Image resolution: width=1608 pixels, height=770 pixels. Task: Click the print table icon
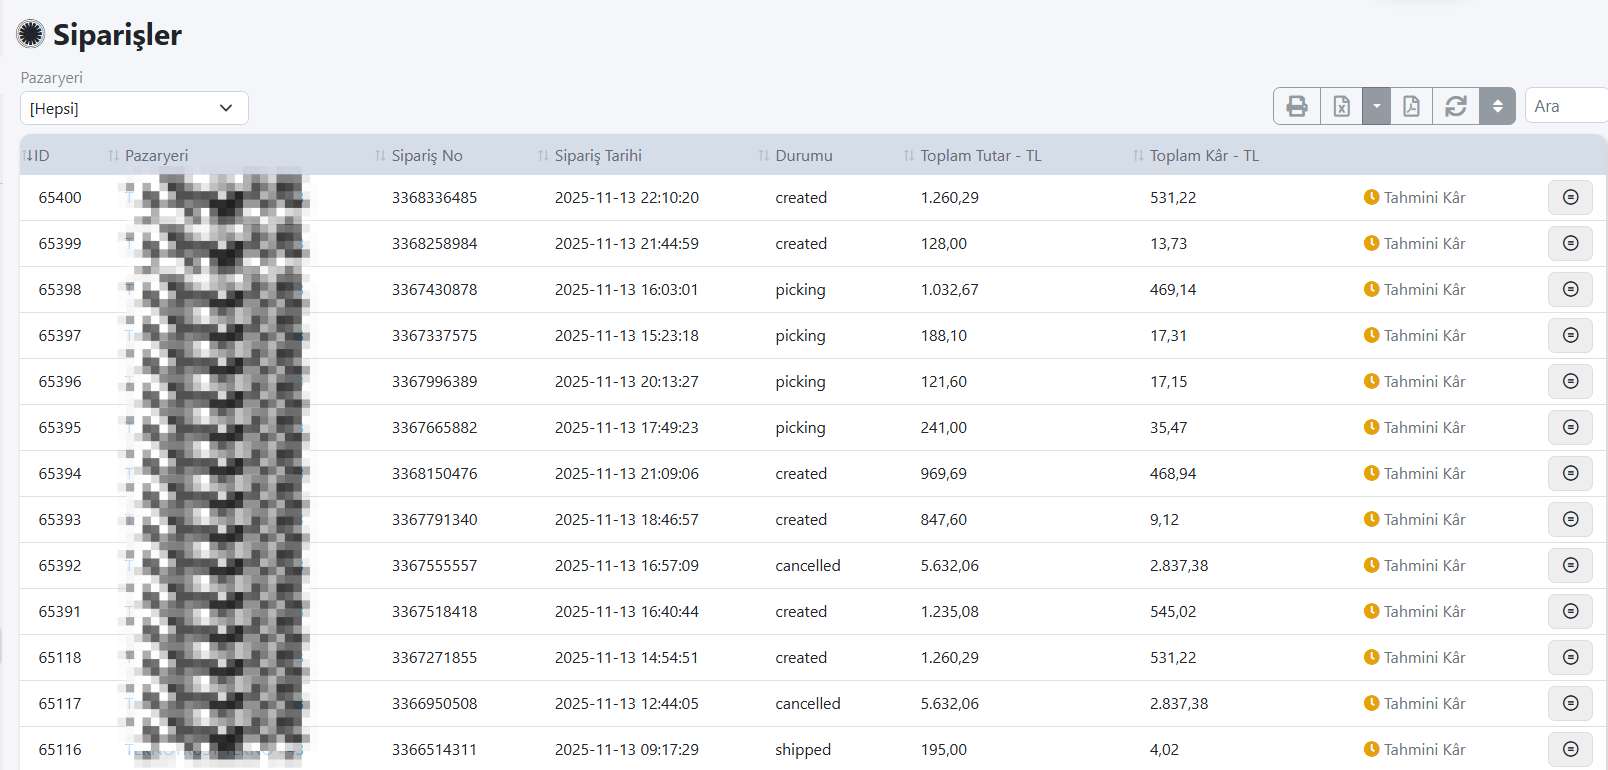click(x=1297, y=106)
